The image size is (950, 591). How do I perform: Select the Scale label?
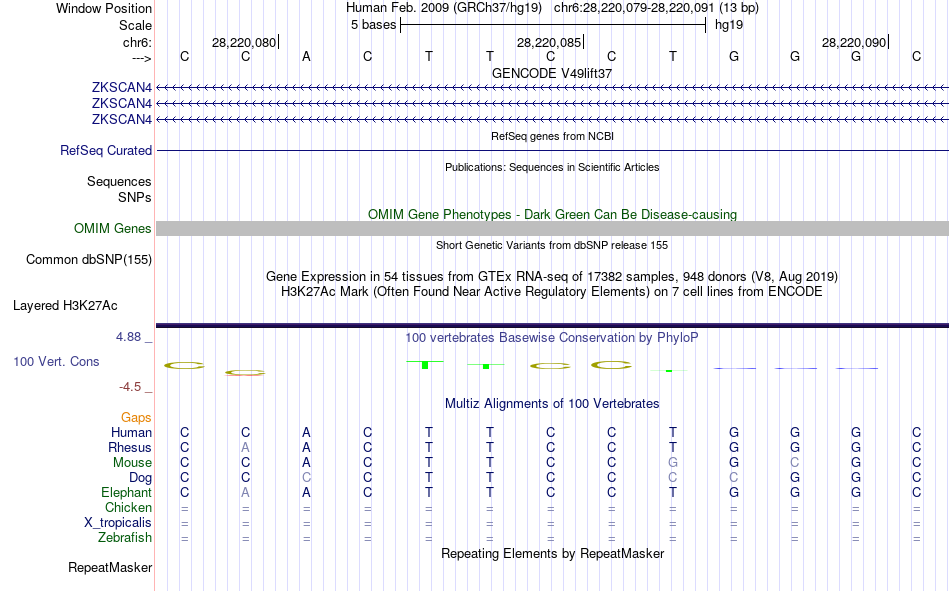click(135, 25)
